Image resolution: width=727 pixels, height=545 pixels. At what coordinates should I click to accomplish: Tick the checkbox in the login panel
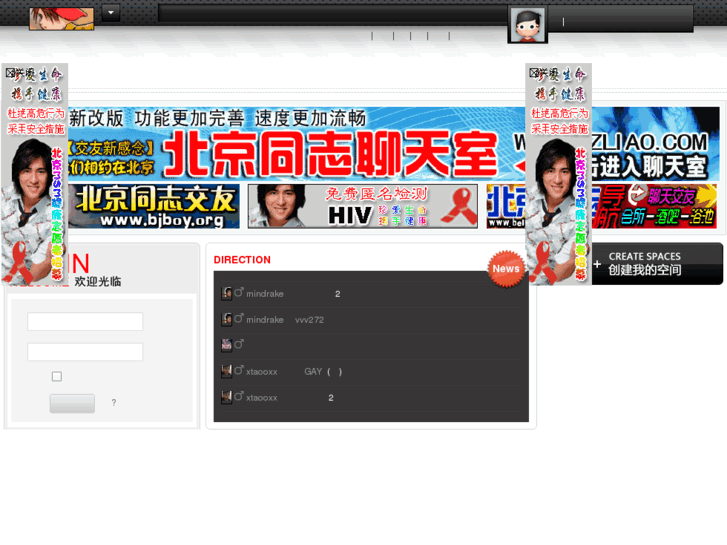pos(57,376)
